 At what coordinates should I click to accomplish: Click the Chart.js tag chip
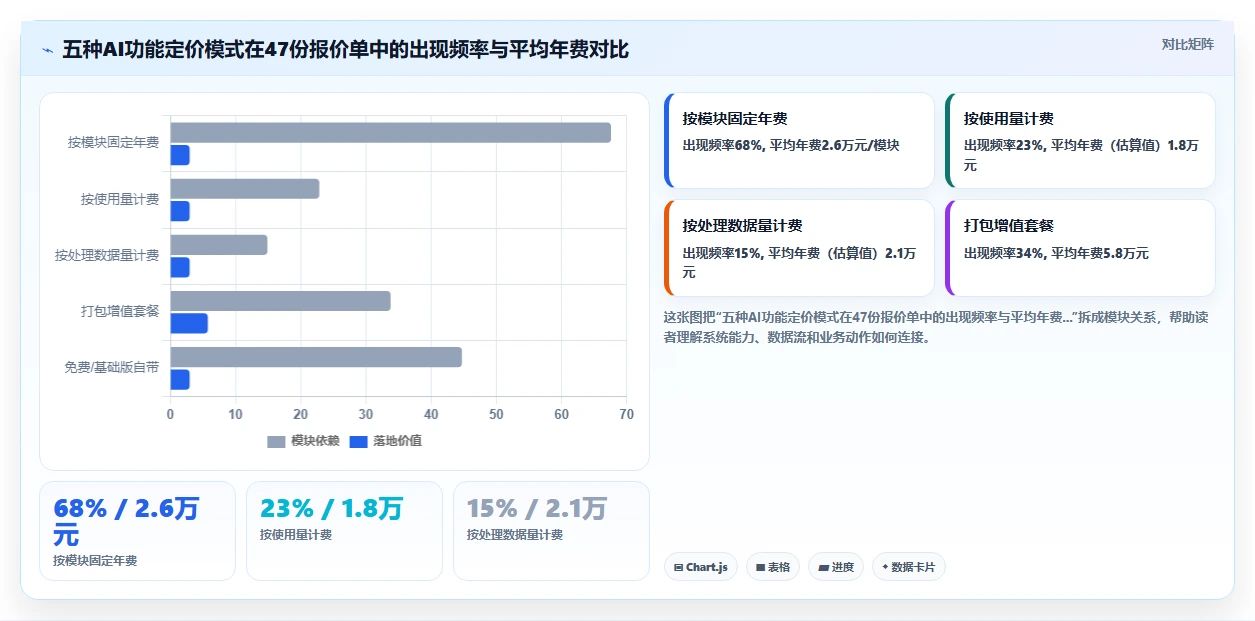(x=701, y=567)
